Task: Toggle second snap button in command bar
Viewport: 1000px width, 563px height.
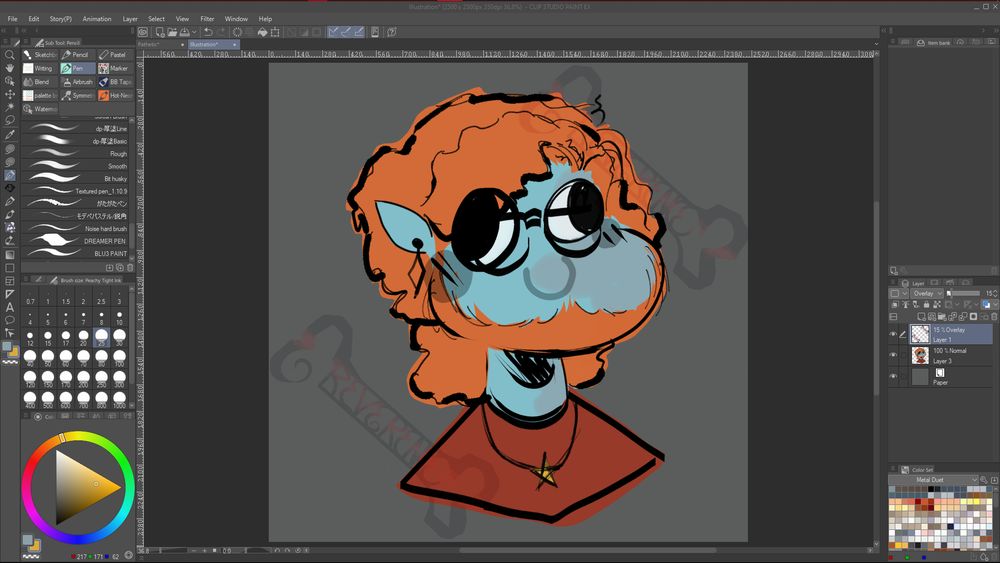Action: click(x=346, y=32)
